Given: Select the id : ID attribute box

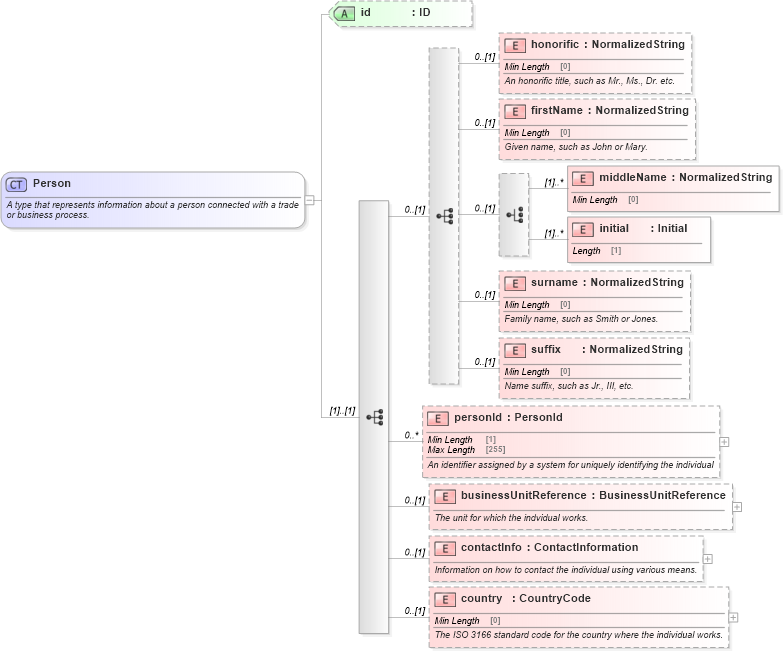Looking at the screenshot, I should [x=401, y=14].
